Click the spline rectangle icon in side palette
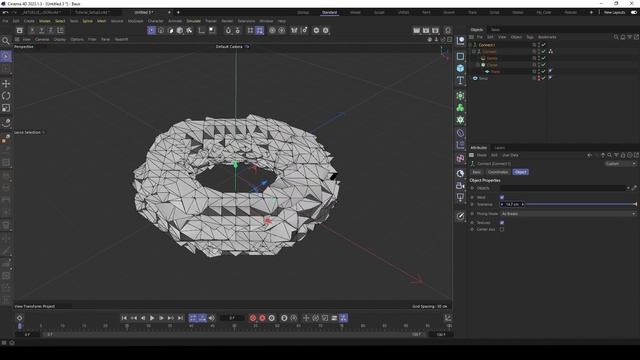640x360 pixels. tap(460, 56)
